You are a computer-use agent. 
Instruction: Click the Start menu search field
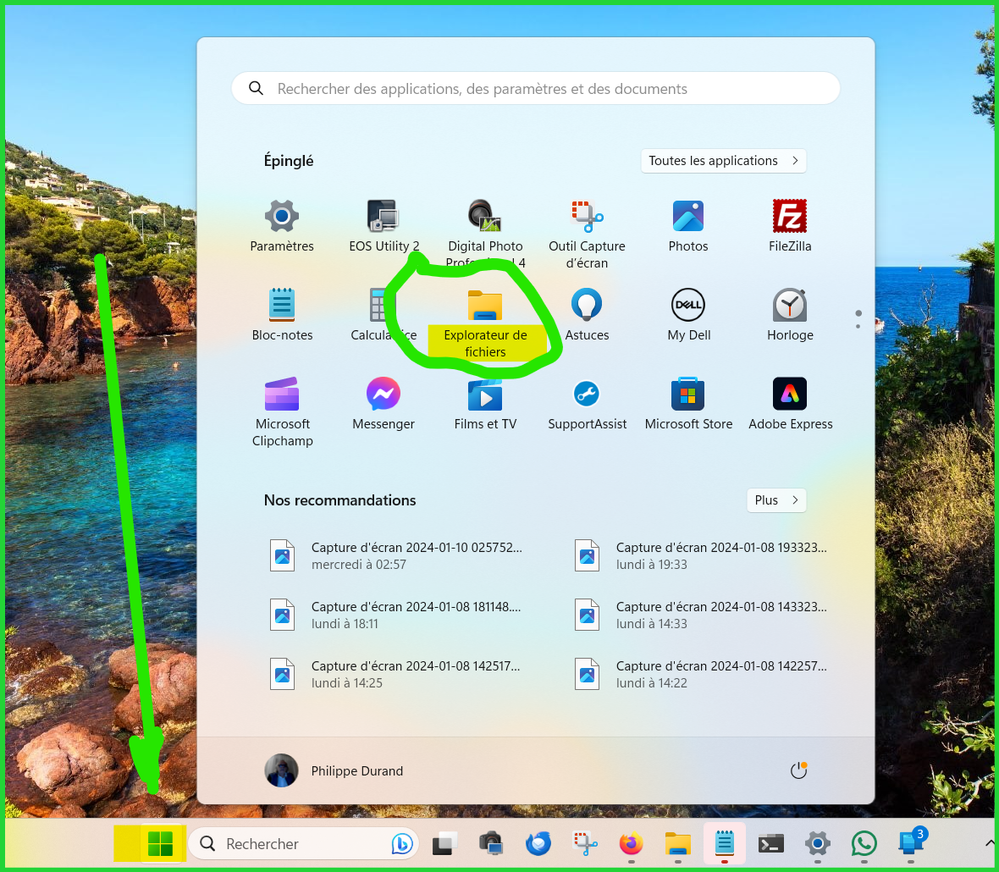point(536,89)
